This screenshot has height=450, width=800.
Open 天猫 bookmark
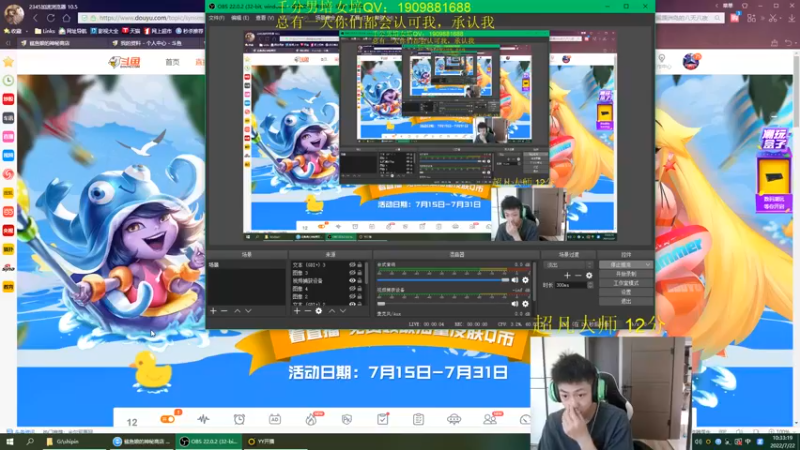click(131, 31)
